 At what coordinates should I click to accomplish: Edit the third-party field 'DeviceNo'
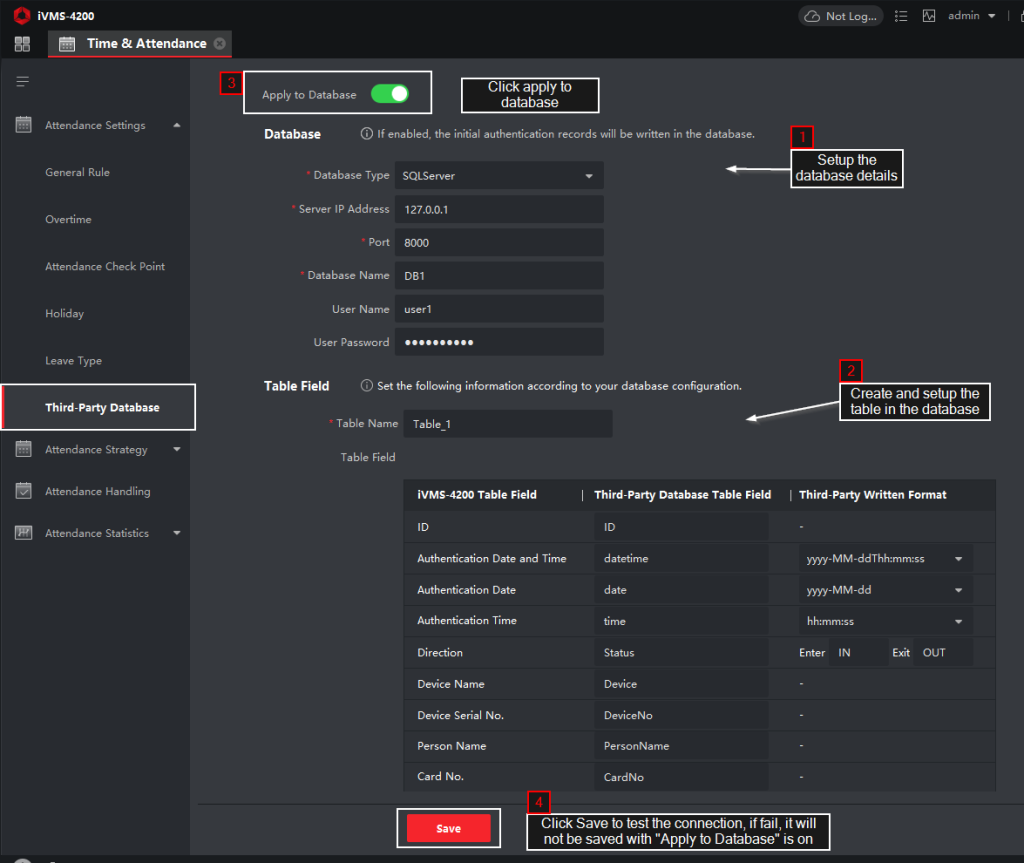coord(681,715)
